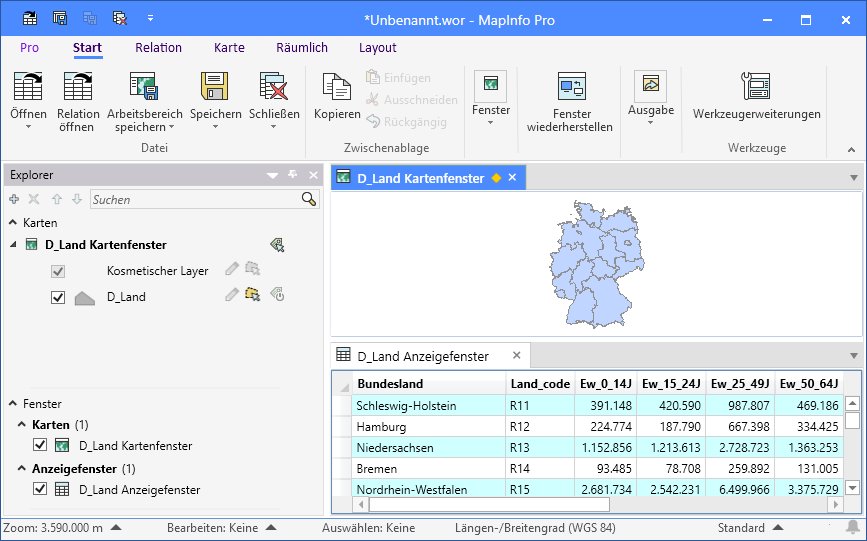Click selectable icon on Kosmetischer Layer

253,269
